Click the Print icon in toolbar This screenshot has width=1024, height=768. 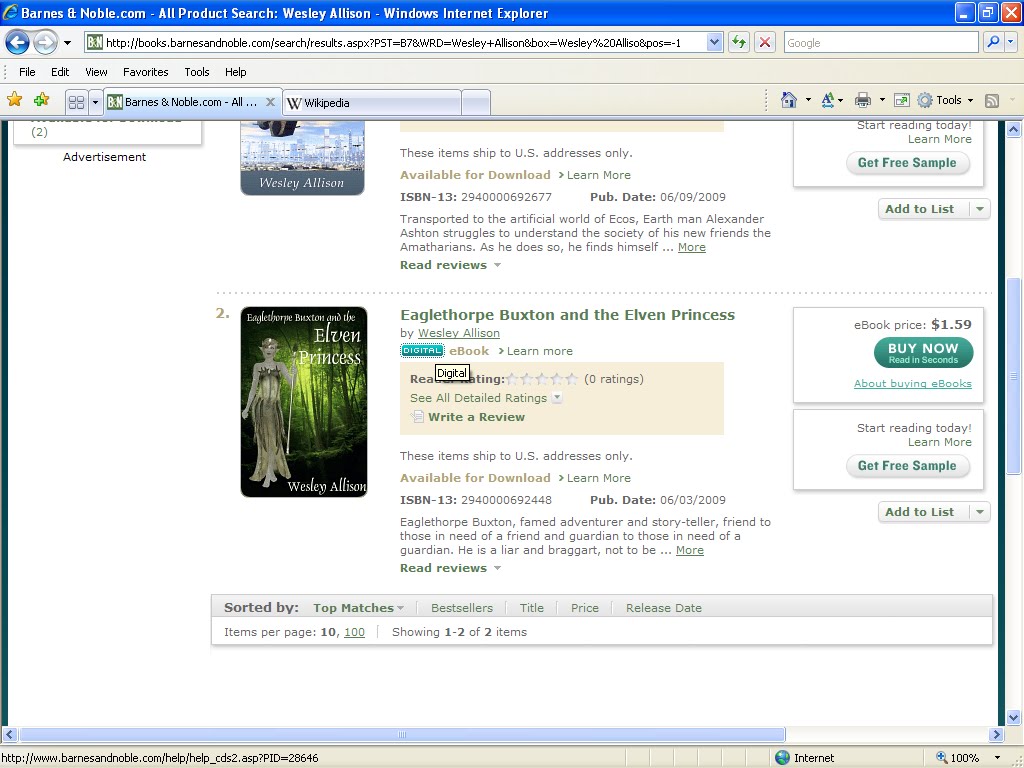tap(863, 100)
